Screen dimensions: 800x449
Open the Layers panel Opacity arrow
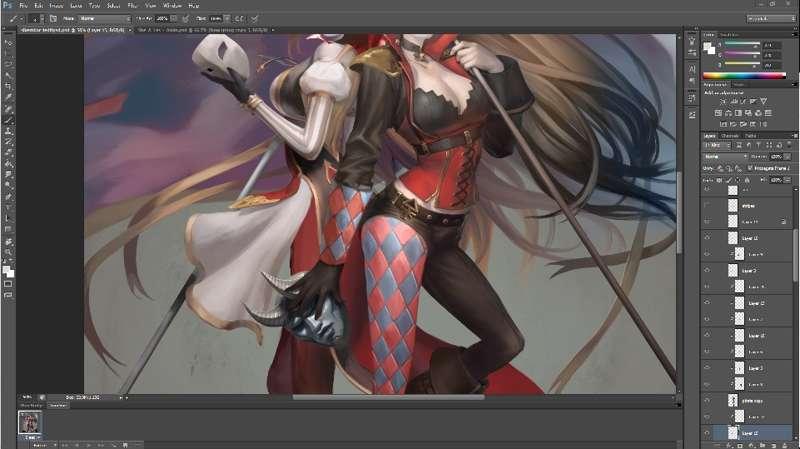pos(788,156)
